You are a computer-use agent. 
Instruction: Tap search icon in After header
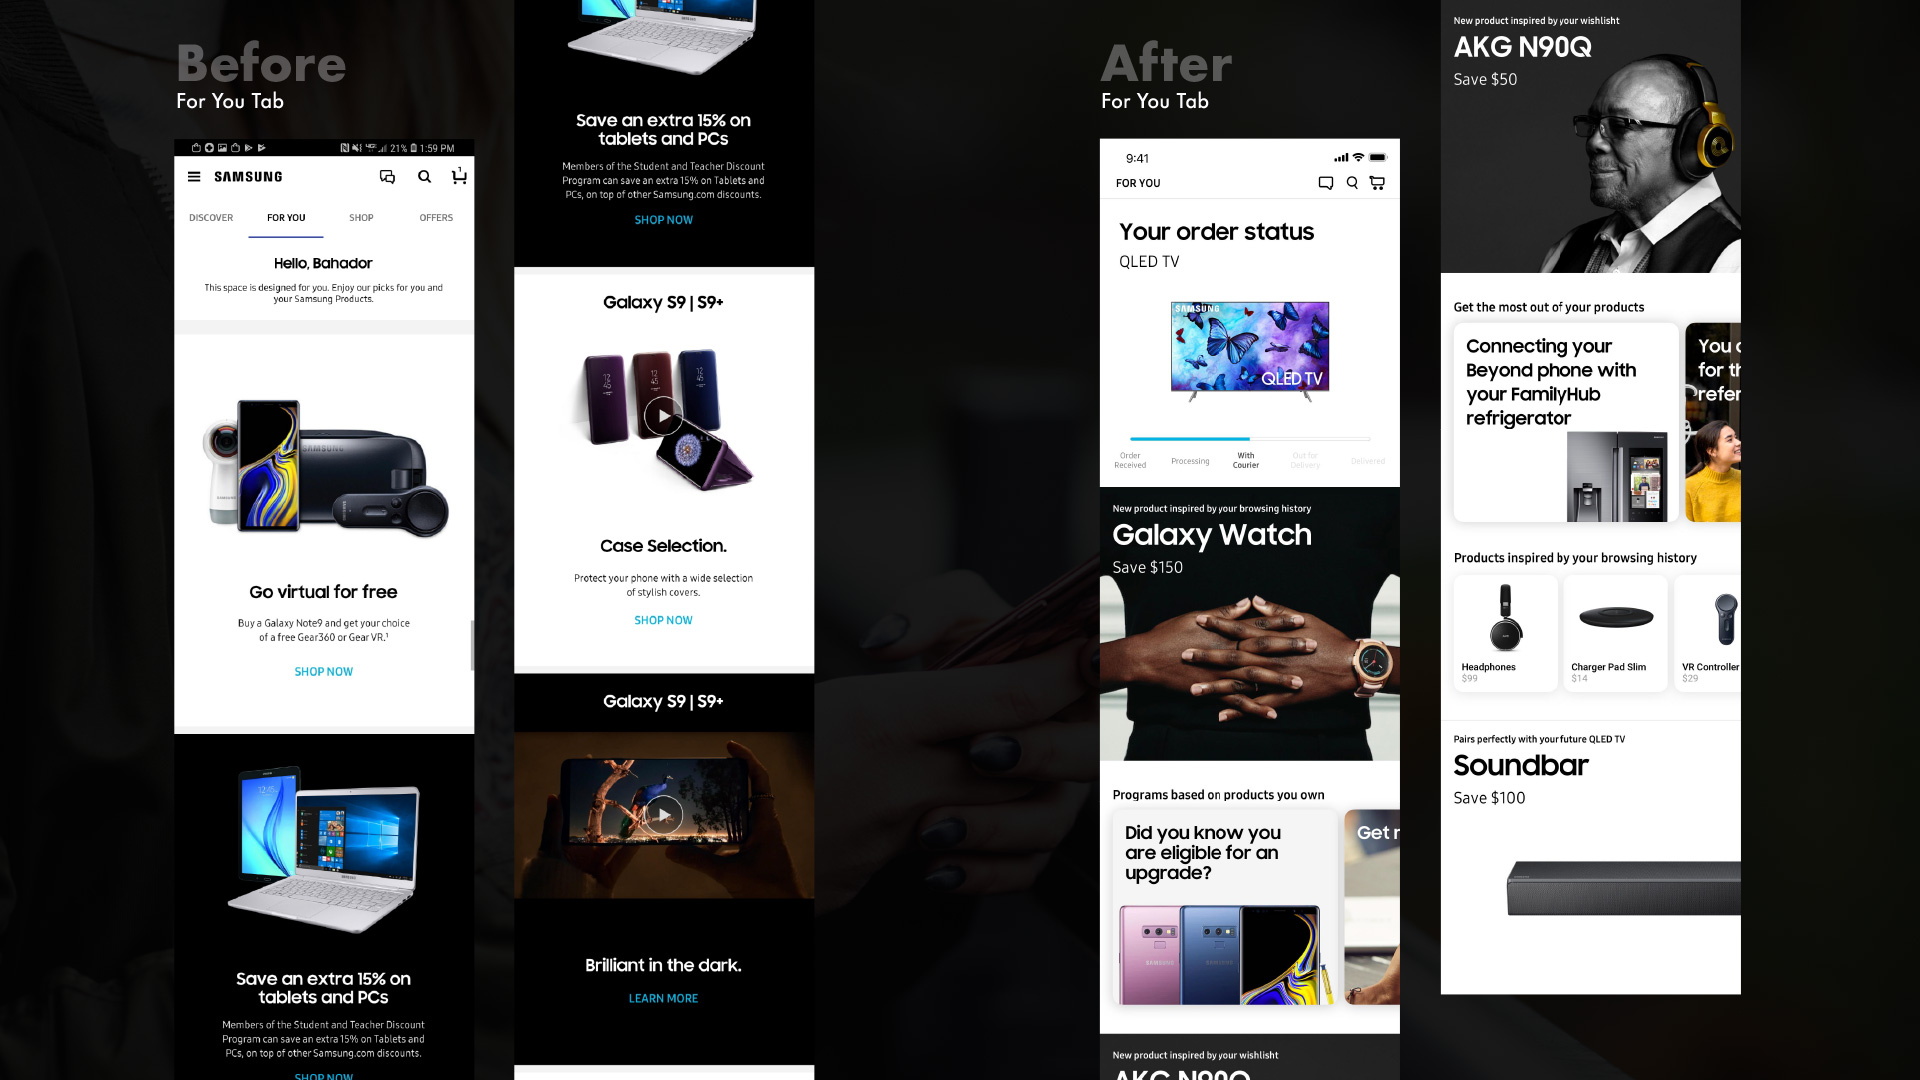click(1352, 183)
